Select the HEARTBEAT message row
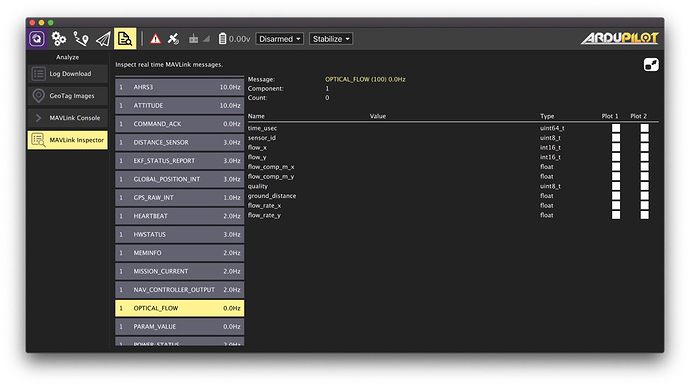This screenshot has height=386, width=690. [180, 216]
